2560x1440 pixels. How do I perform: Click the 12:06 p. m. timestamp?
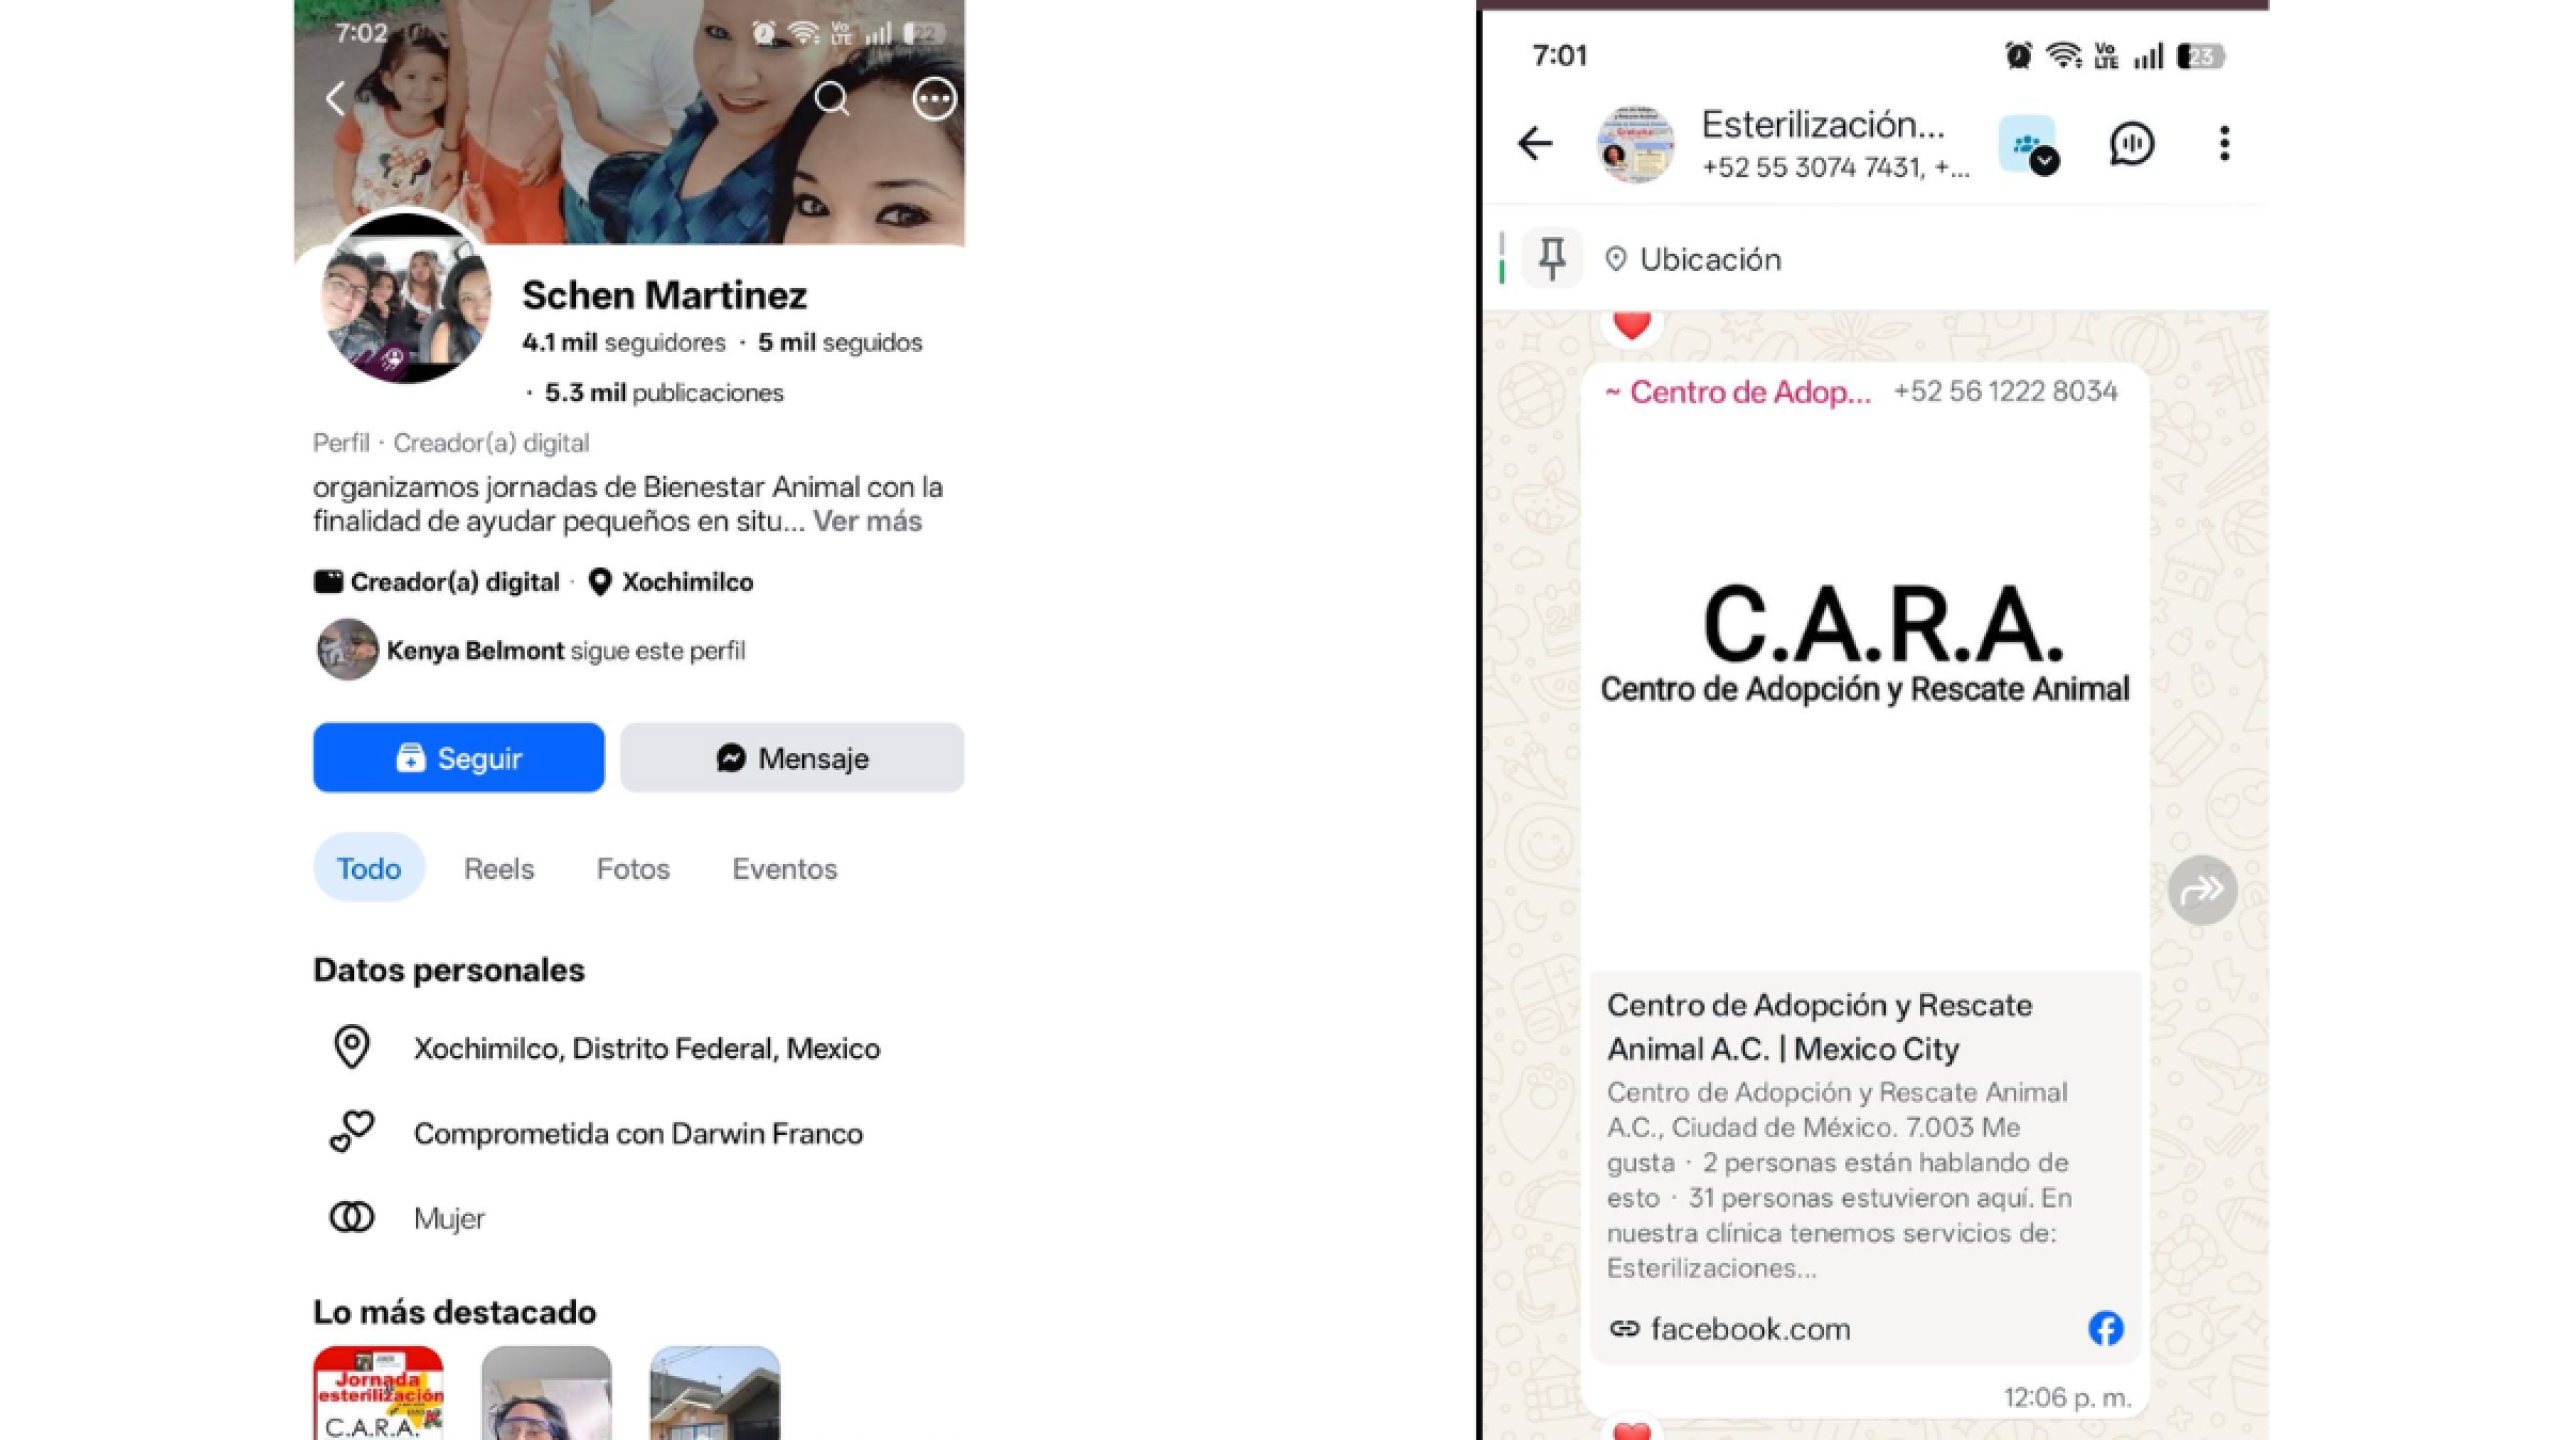tap(2067, 1397)
